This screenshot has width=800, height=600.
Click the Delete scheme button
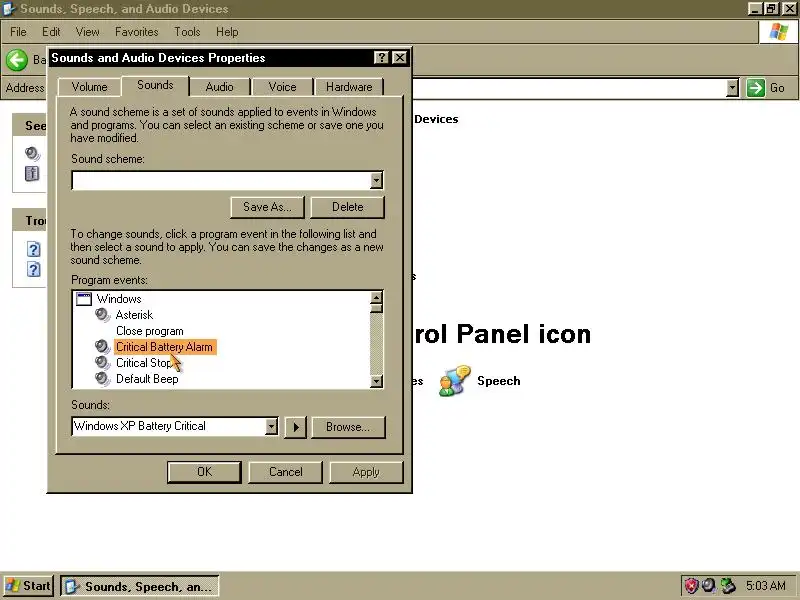pyautogui.click(x=347, y=207)
